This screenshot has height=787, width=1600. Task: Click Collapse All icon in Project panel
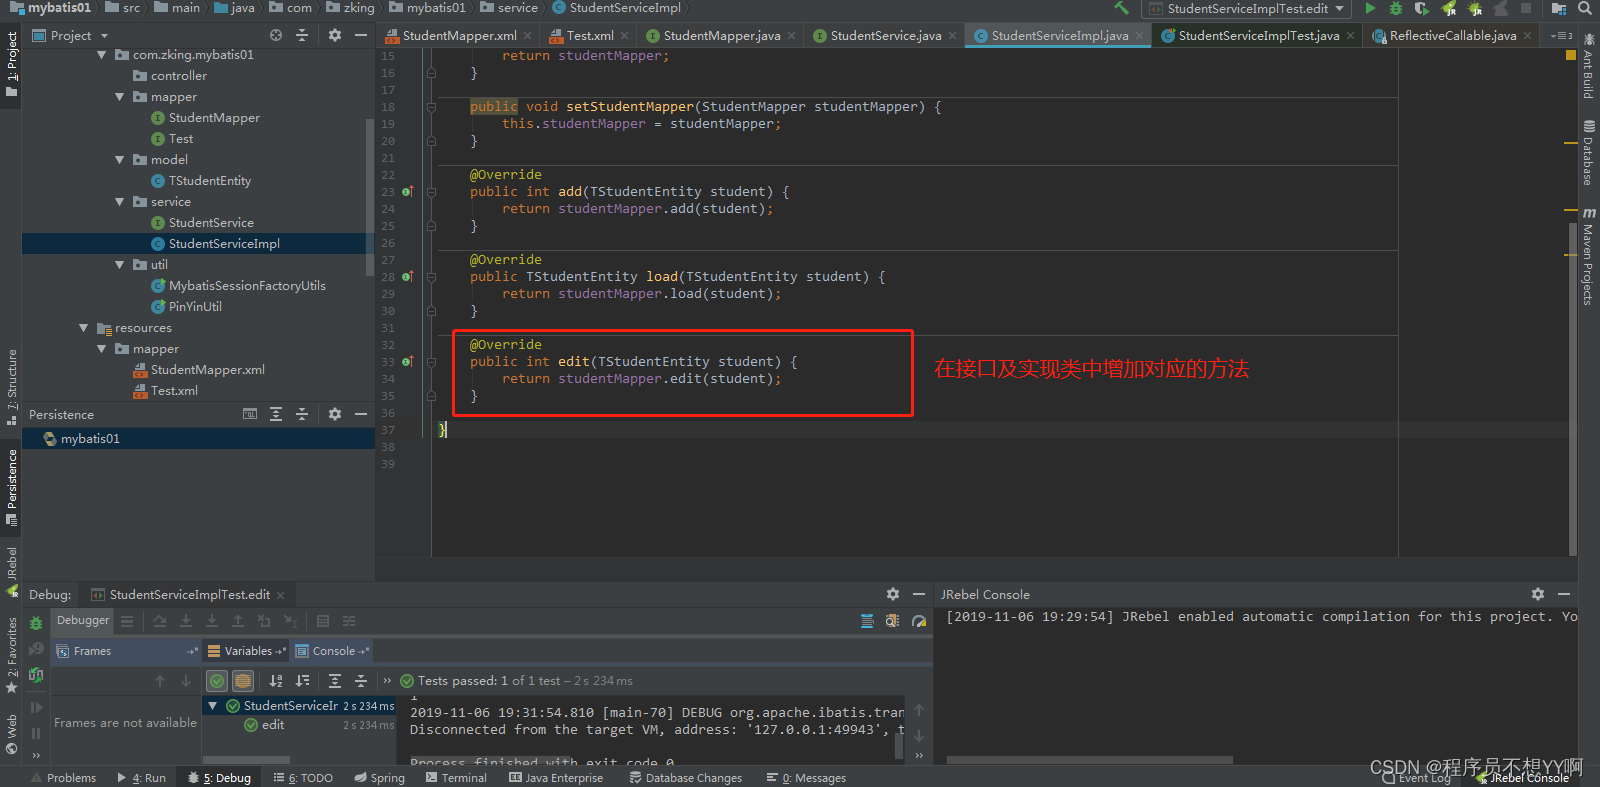pos(302,35)
